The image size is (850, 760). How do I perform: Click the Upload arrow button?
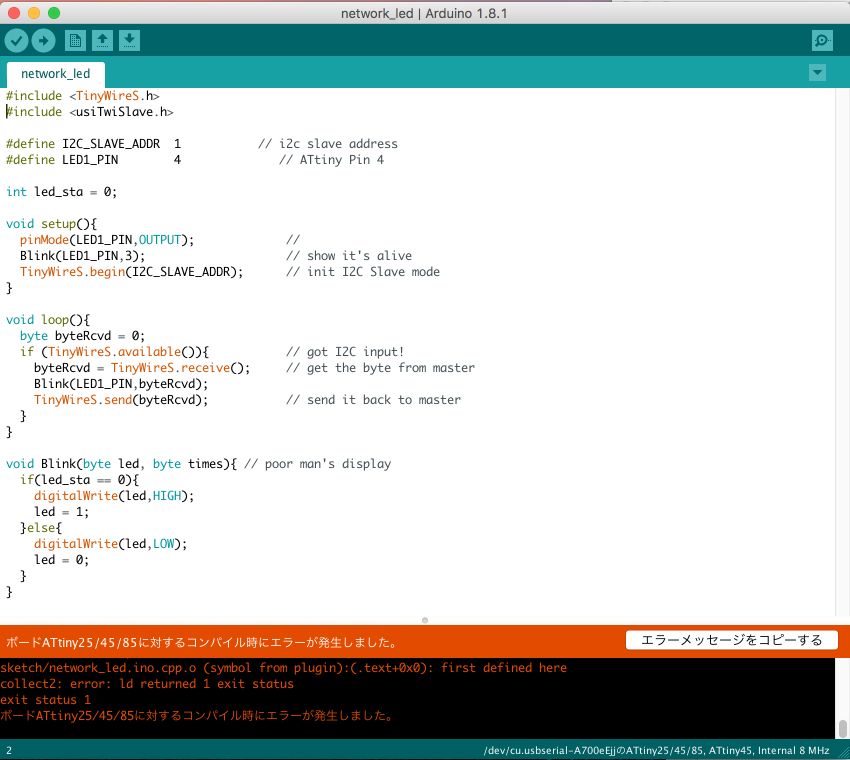tap(43, 41)
